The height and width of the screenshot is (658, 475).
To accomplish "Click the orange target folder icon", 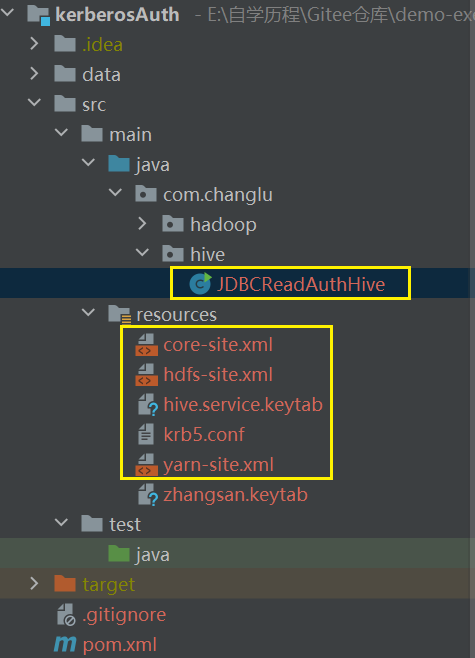I will point(65,584).
